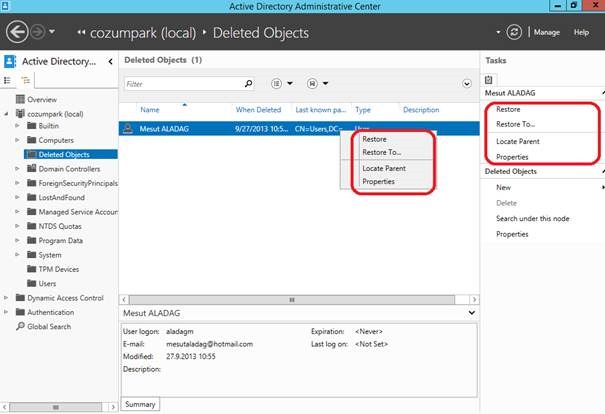605x414 pixels.
Task: Expand the System folder
Action: coord(17,255)
